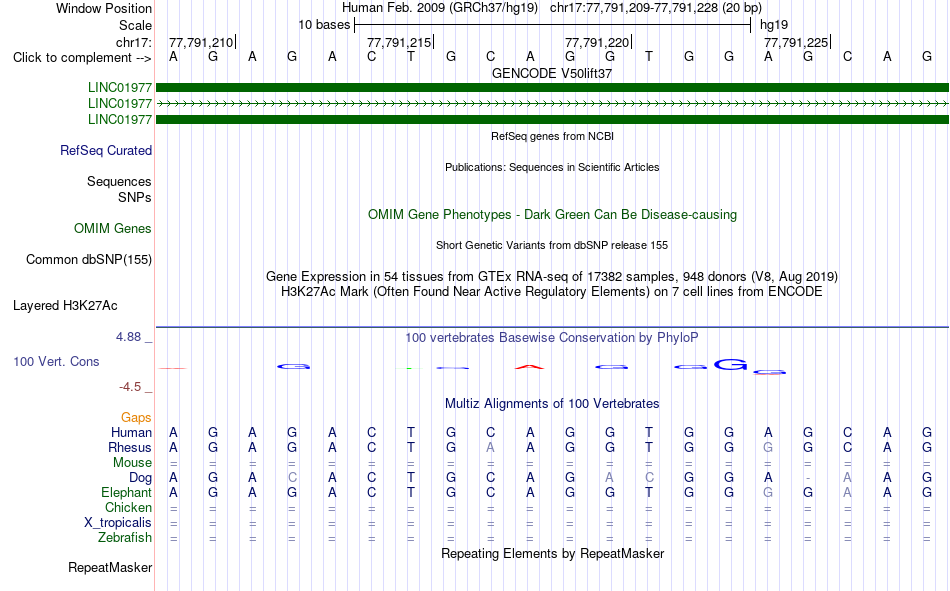Click the 'Common dbSNP(155)' track label
Screen dimensions: 950x591
pos(89,259)
